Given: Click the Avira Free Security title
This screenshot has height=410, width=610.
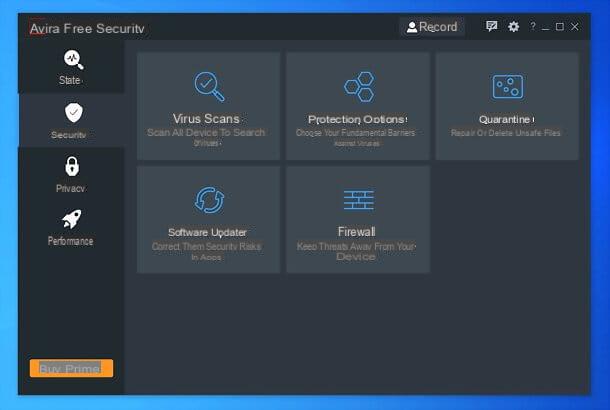Looking at the screenshot, I should coord(87,28).
